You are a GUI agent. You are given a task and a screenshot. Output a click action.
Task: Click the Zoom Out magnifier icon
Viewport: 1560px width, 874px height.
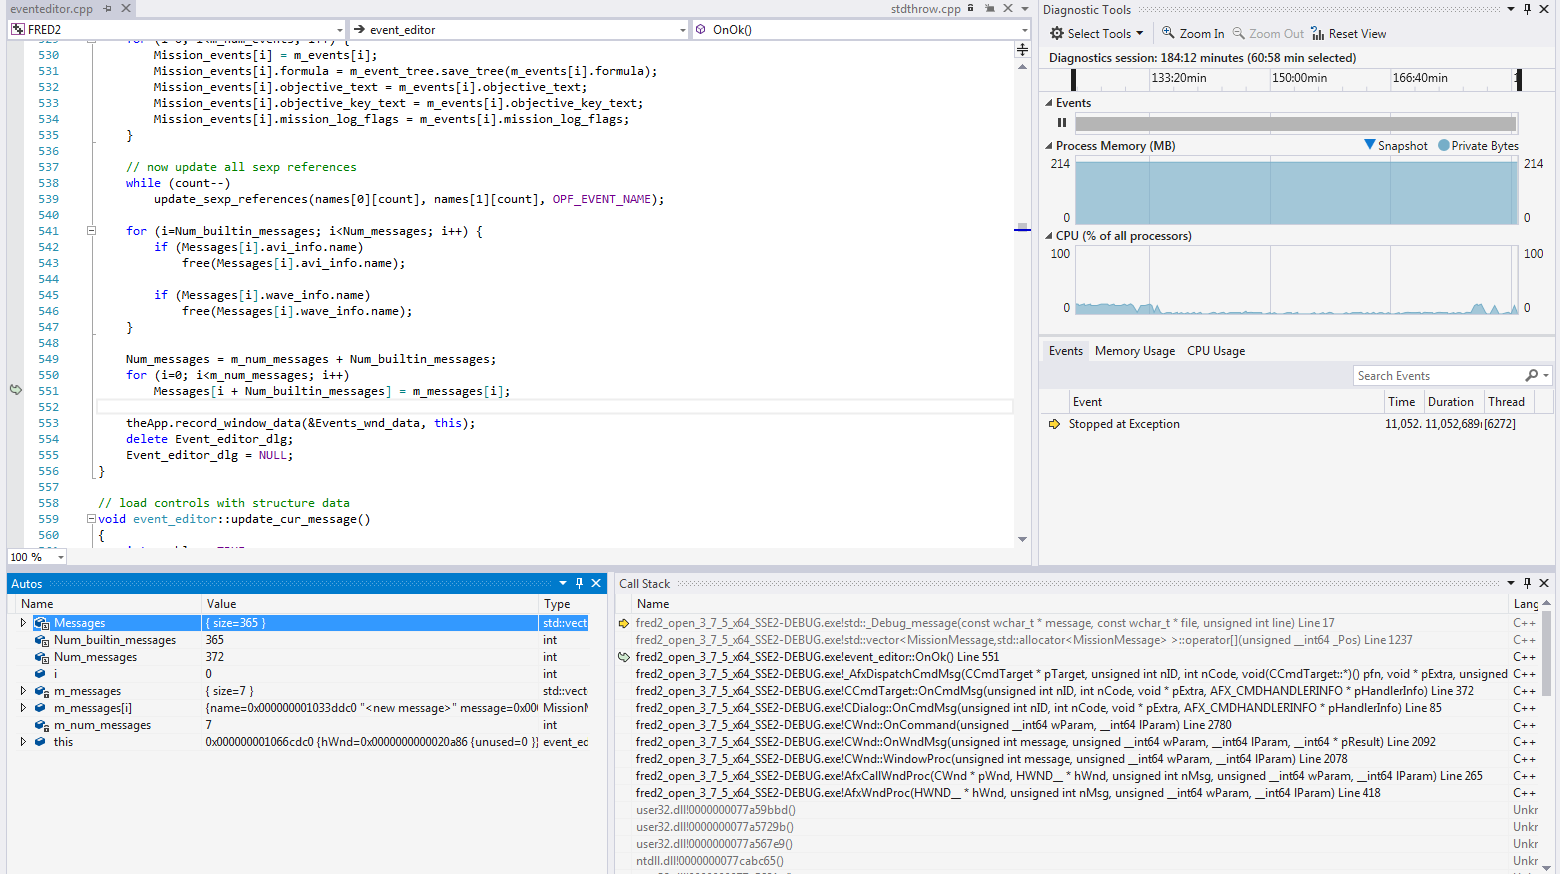point(1239,34)
